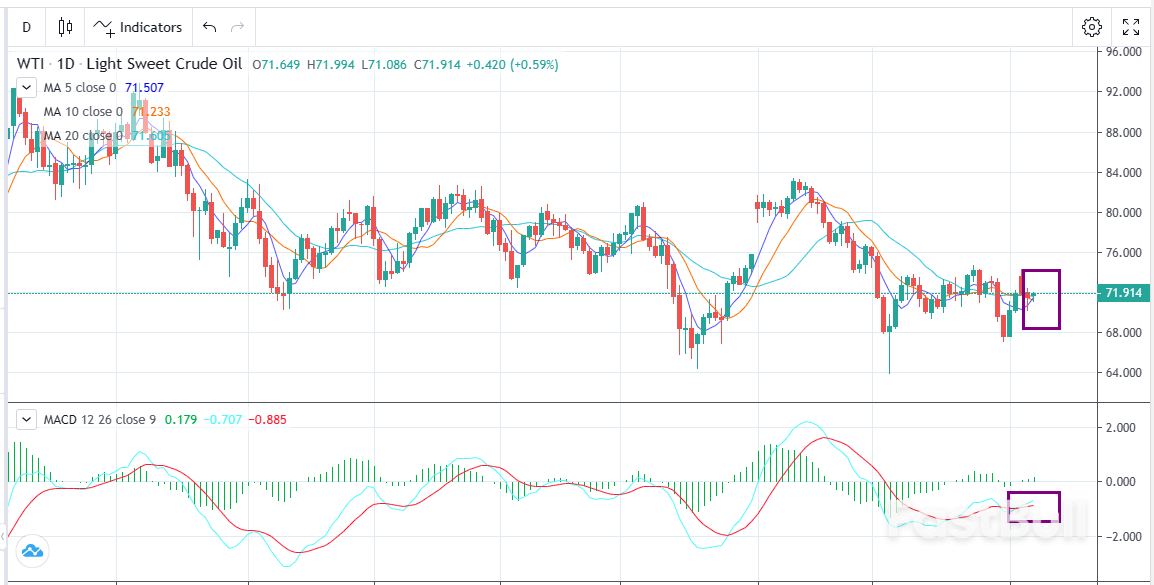Screen dimensions: 1154x585
Task: Select the D timeframe button
Action: [25, 27]
